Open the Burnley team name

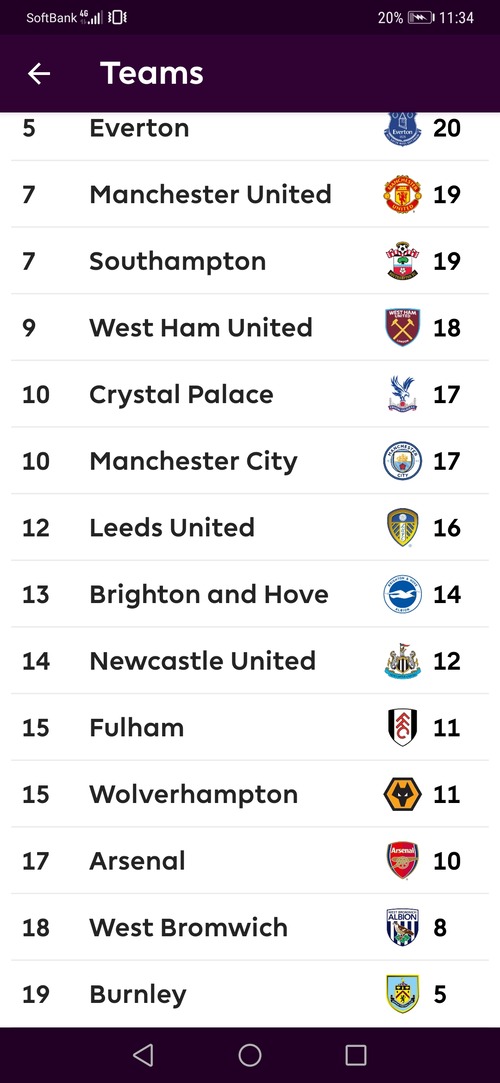coord(138,995)
